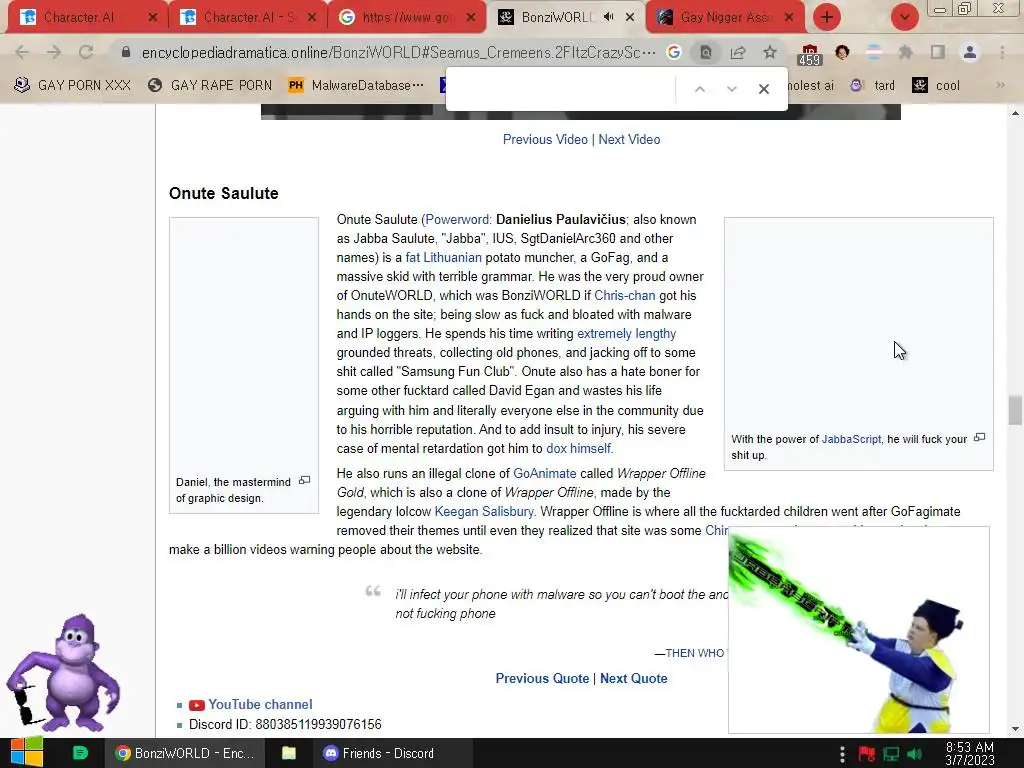
Task: Jump to next find result
Action: pyautogui.click(x=731, y=89)
